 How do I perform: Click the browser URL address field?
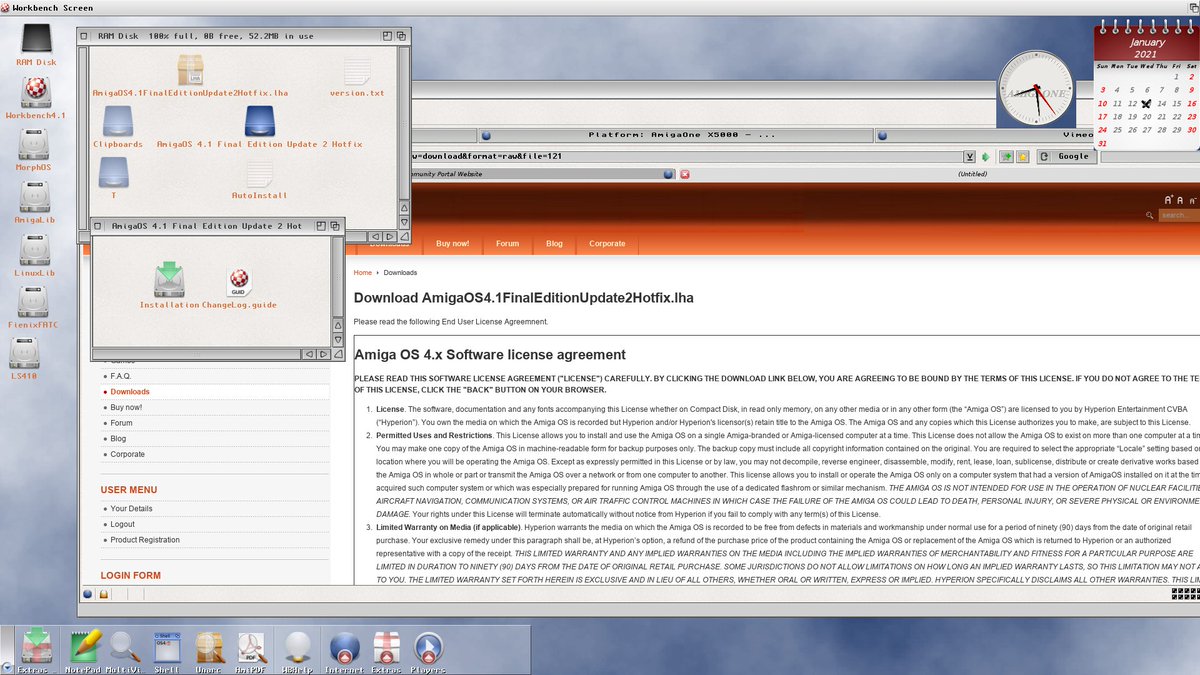coord(687,157)
